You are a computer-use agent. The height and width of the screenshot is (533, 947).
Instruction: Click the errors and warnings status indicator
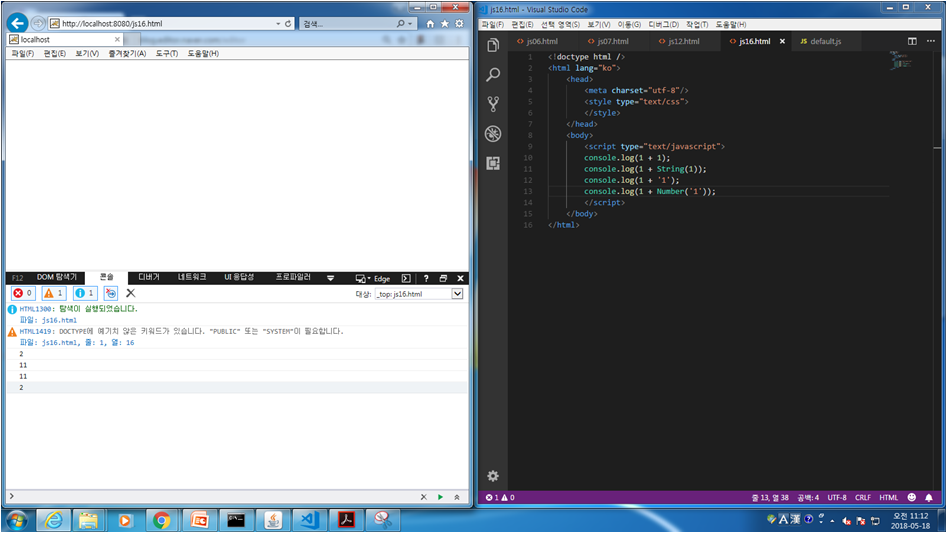(500, 497)
